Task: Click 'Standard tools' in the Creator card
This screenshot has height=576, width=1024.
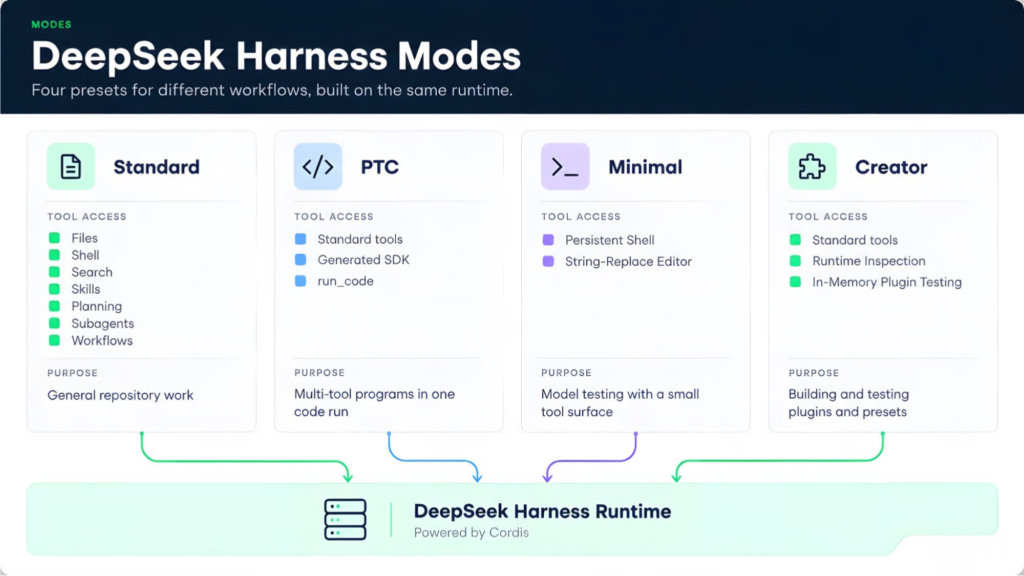Action: click(x=855, y=240)
